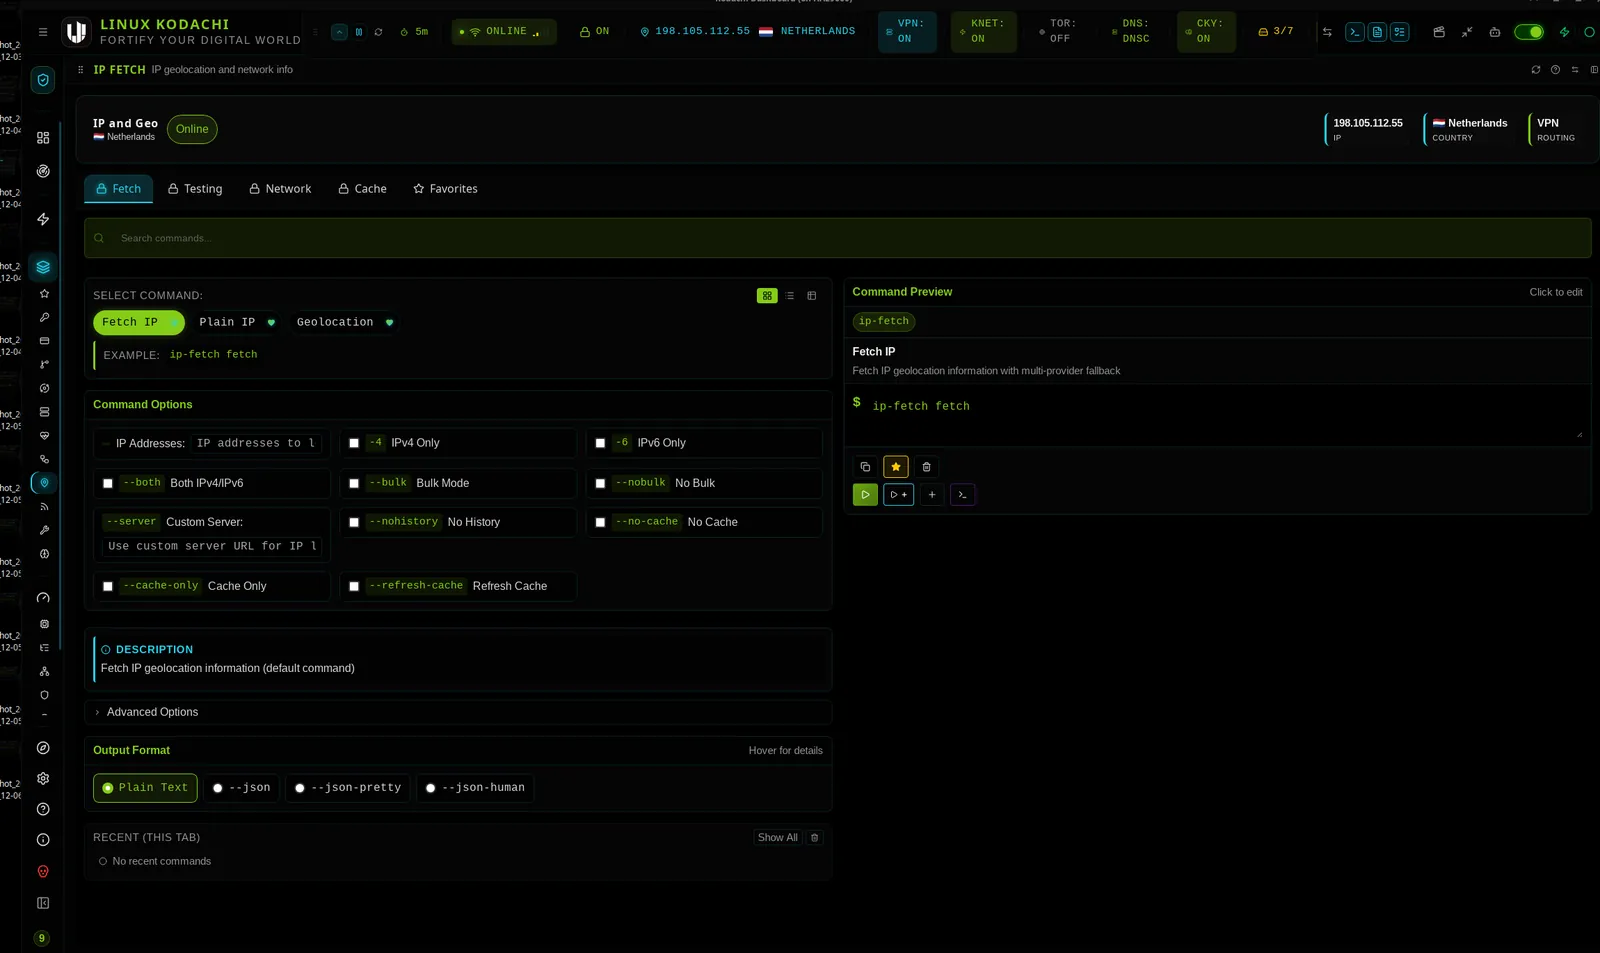Screen dimensions: 1600x953
Task: Select the --json output format
Action: tap(241, 788)
